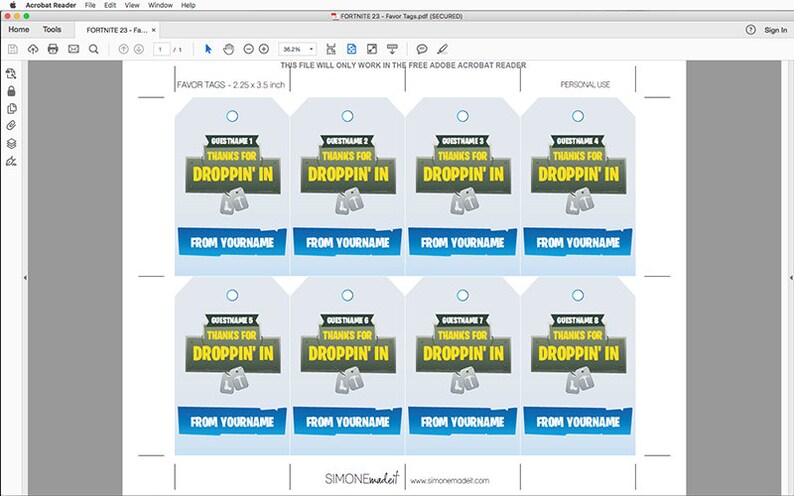This screenshot has height=496, width=794.
Task: Click the Save file icon
Action: [13, 49]
